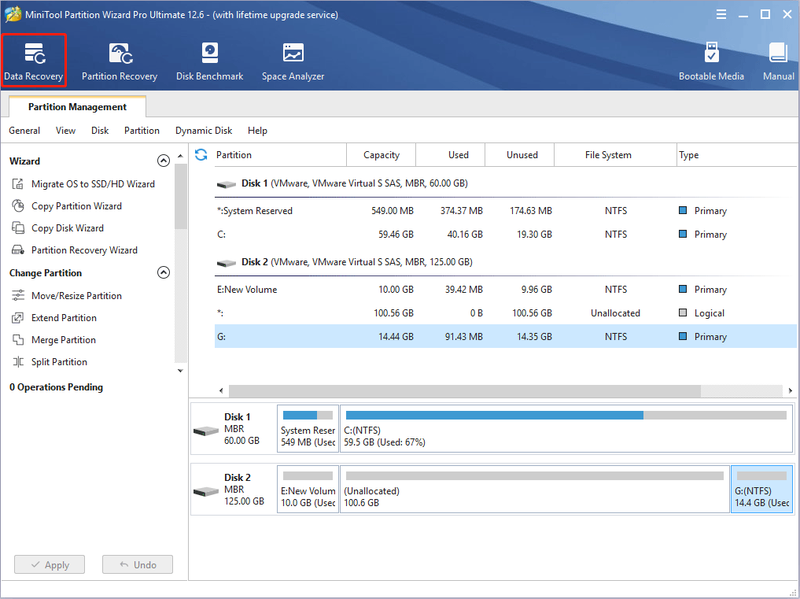Screen dimensions: 800x599
Task: Click the C:(NTFS) usage bar on Disk 1
Action: pos(566,415)
